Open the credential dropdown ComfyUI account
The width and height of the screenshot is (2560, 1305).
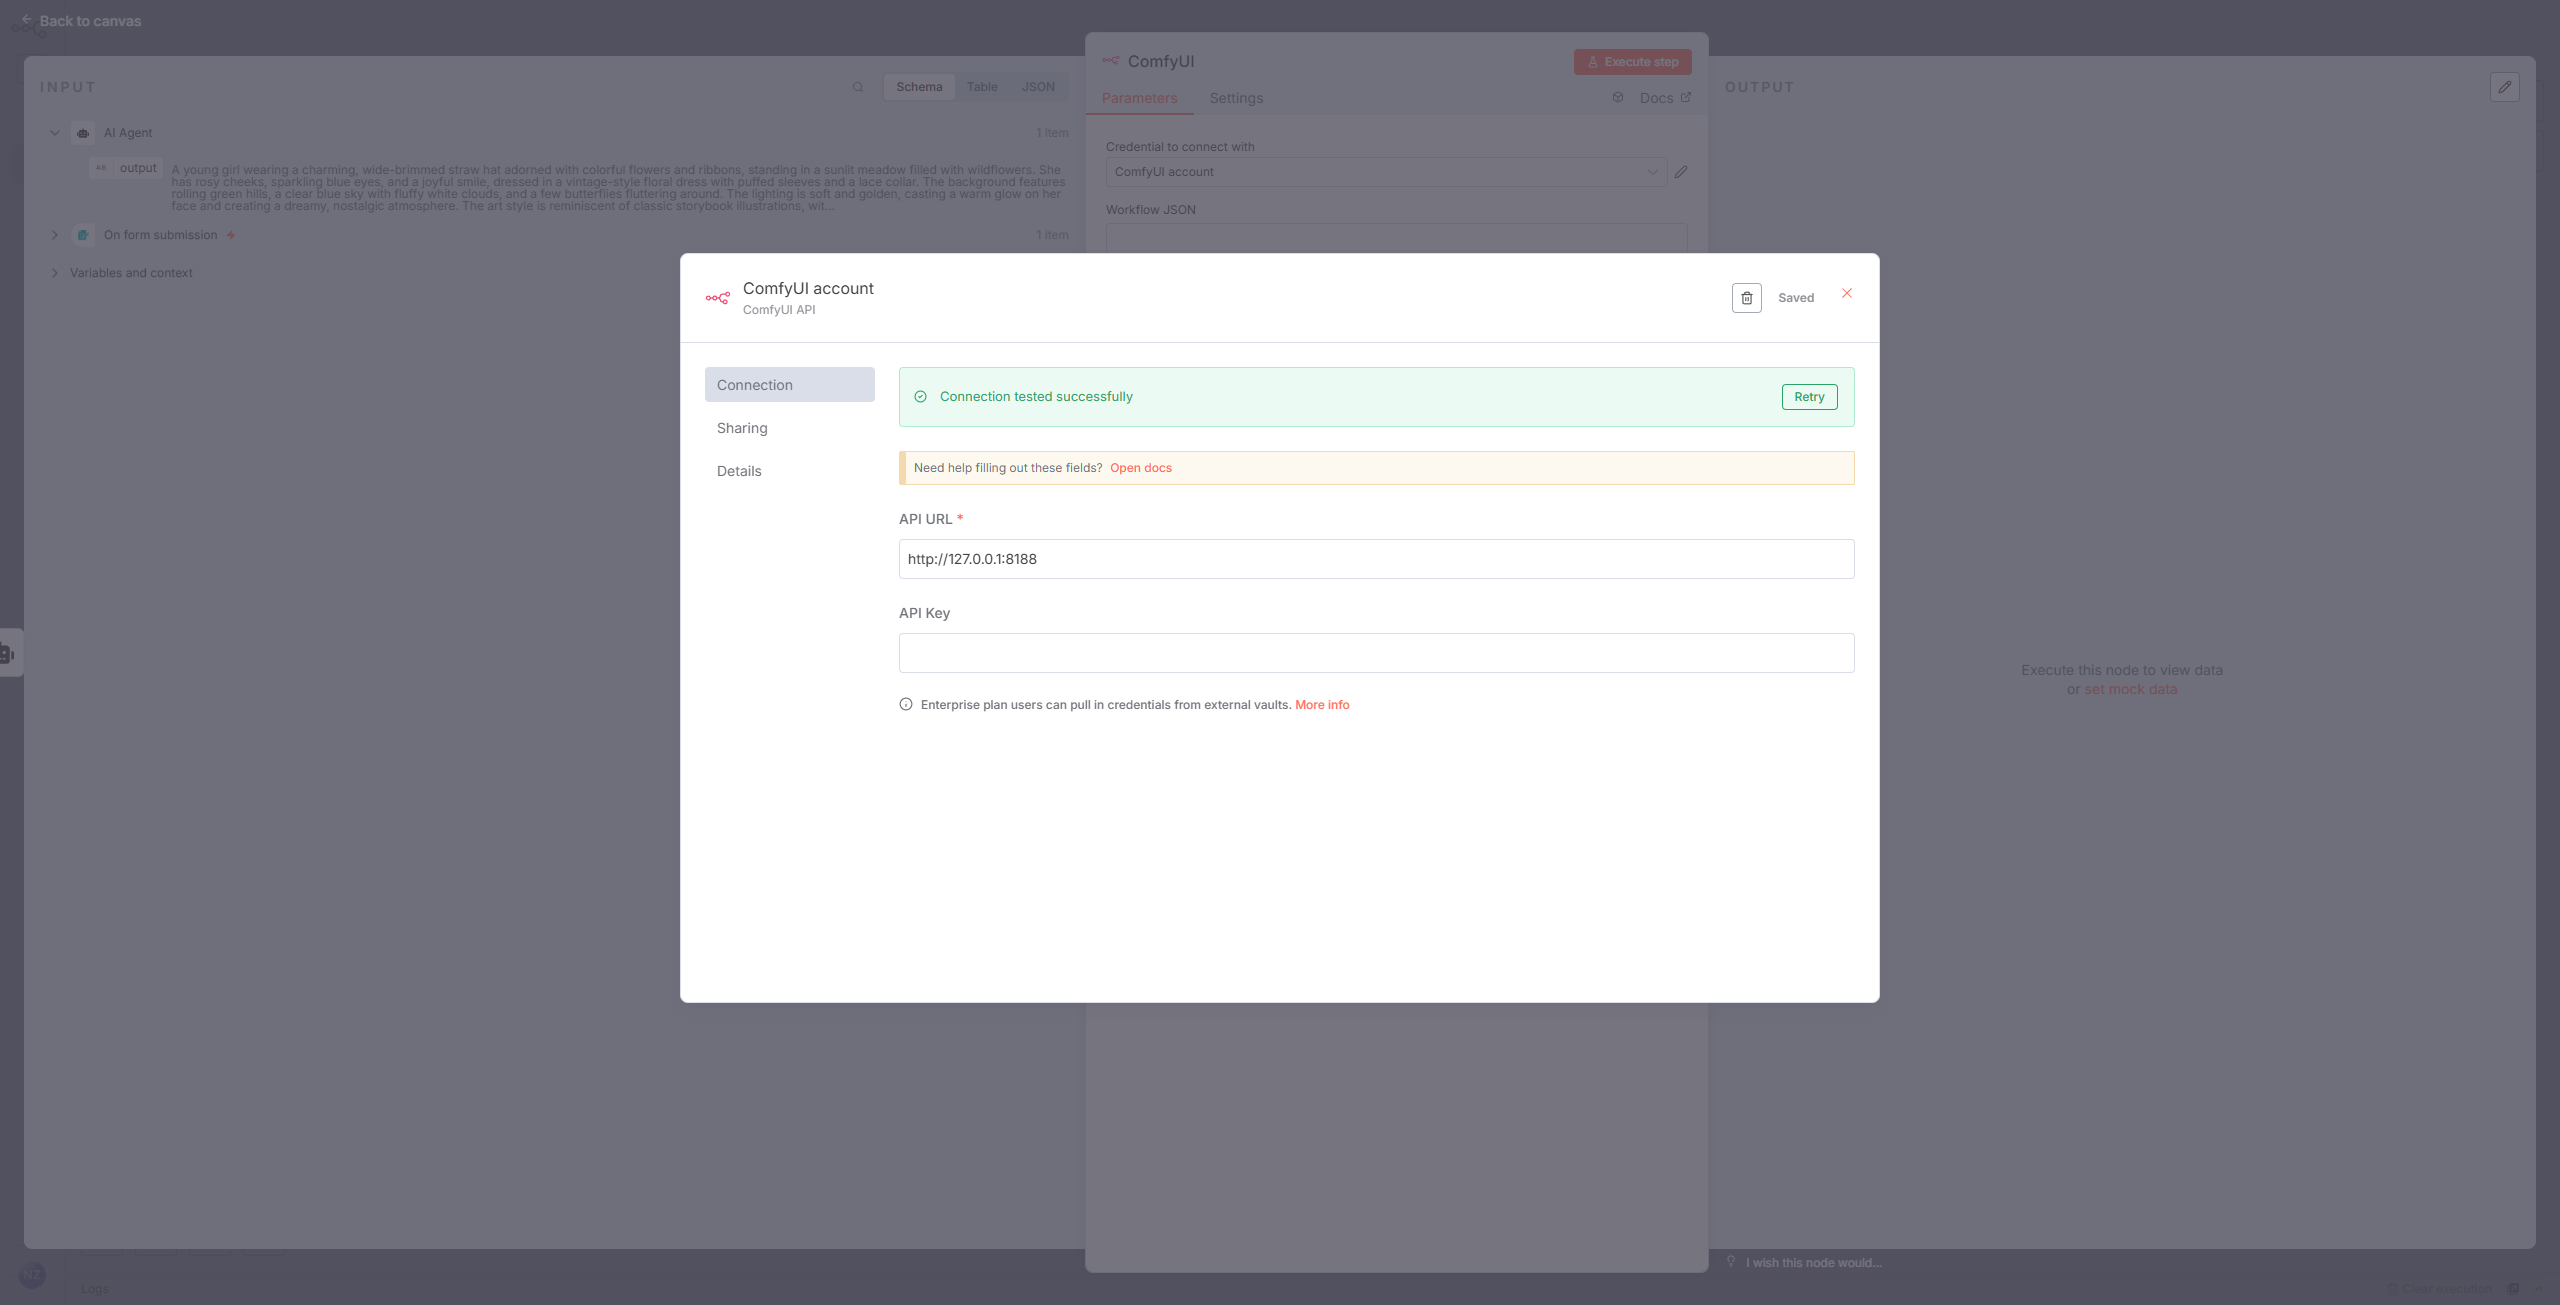(1386, 172)
